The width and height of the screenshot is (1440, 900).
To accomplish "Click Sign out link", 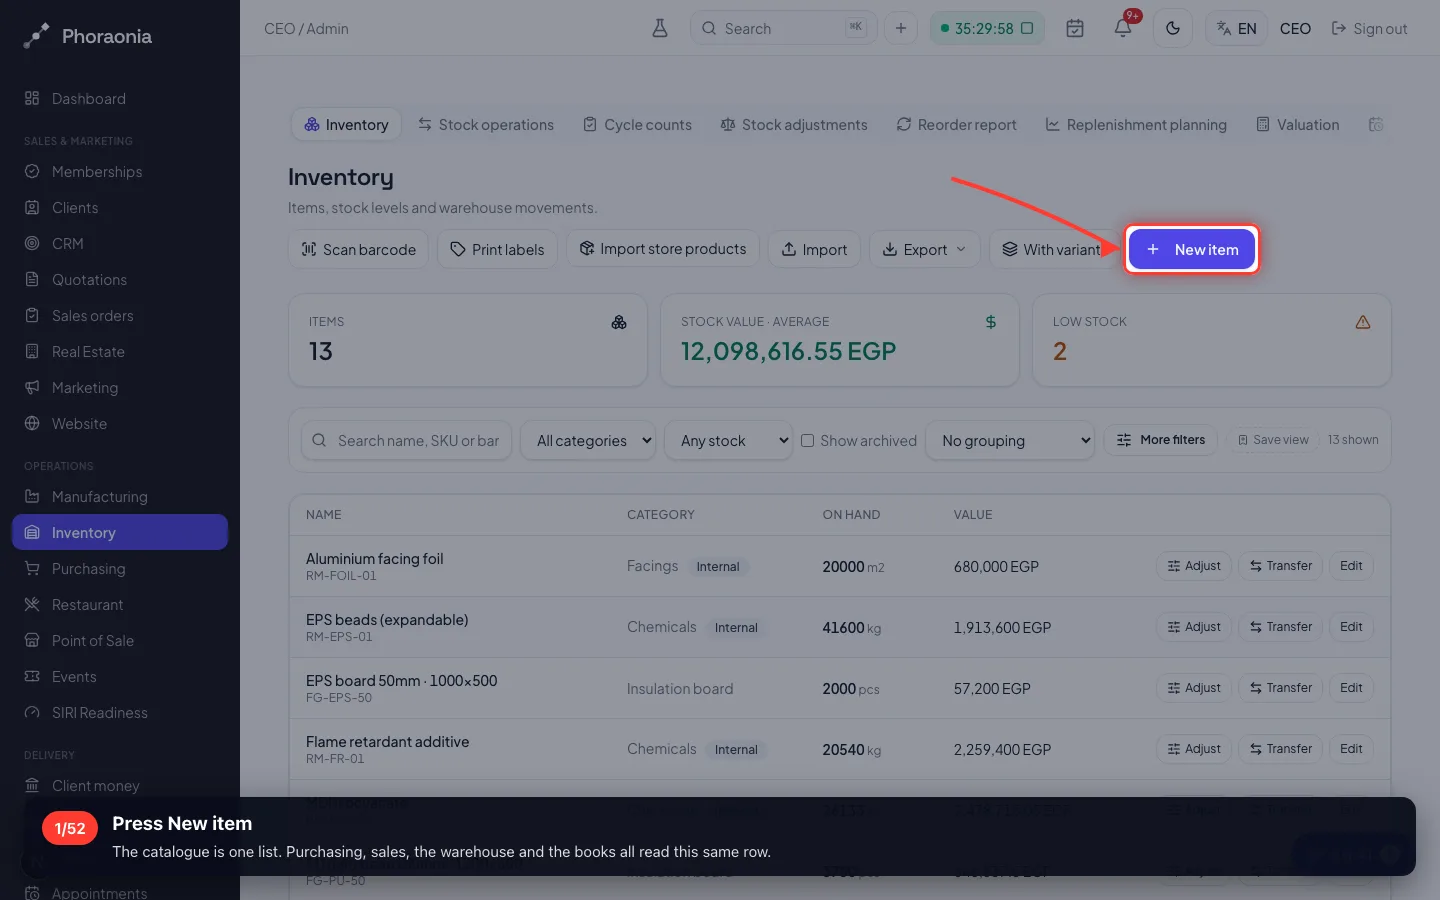I will coord(1369,28).
